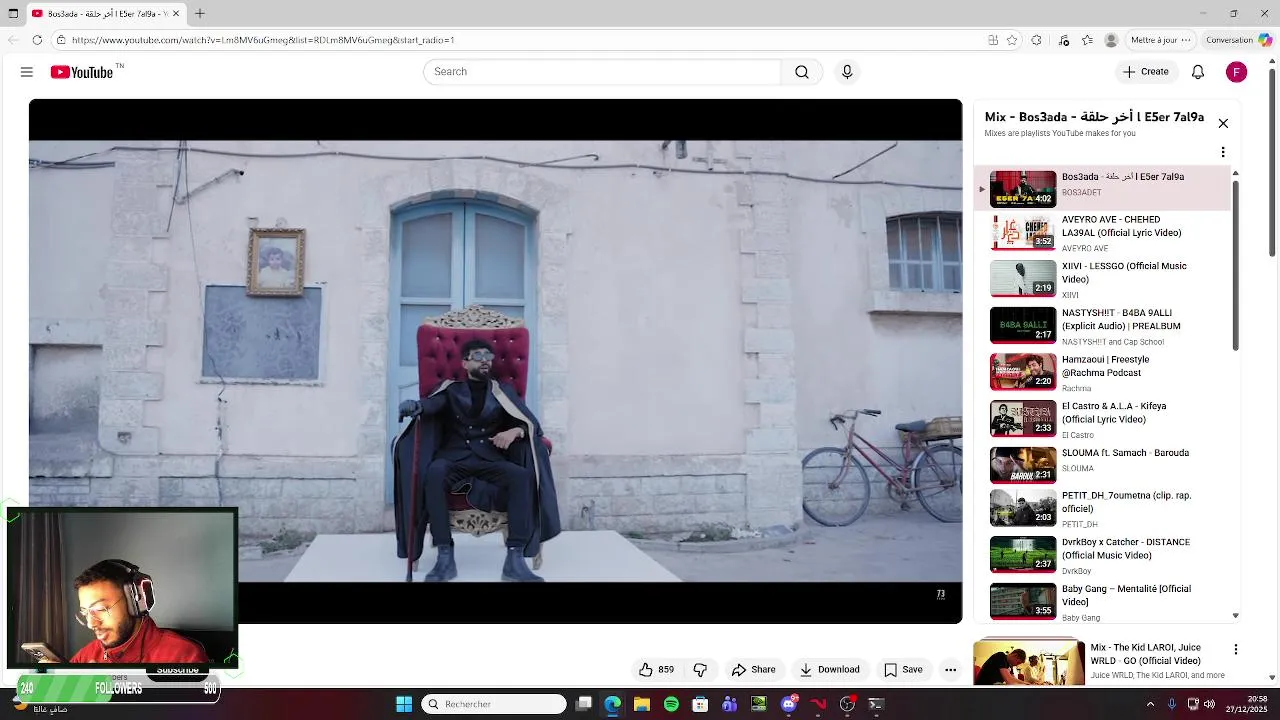Close the Mix playlist panel
Viewport: 1280px width, 720px height.
click(1223, 123)
